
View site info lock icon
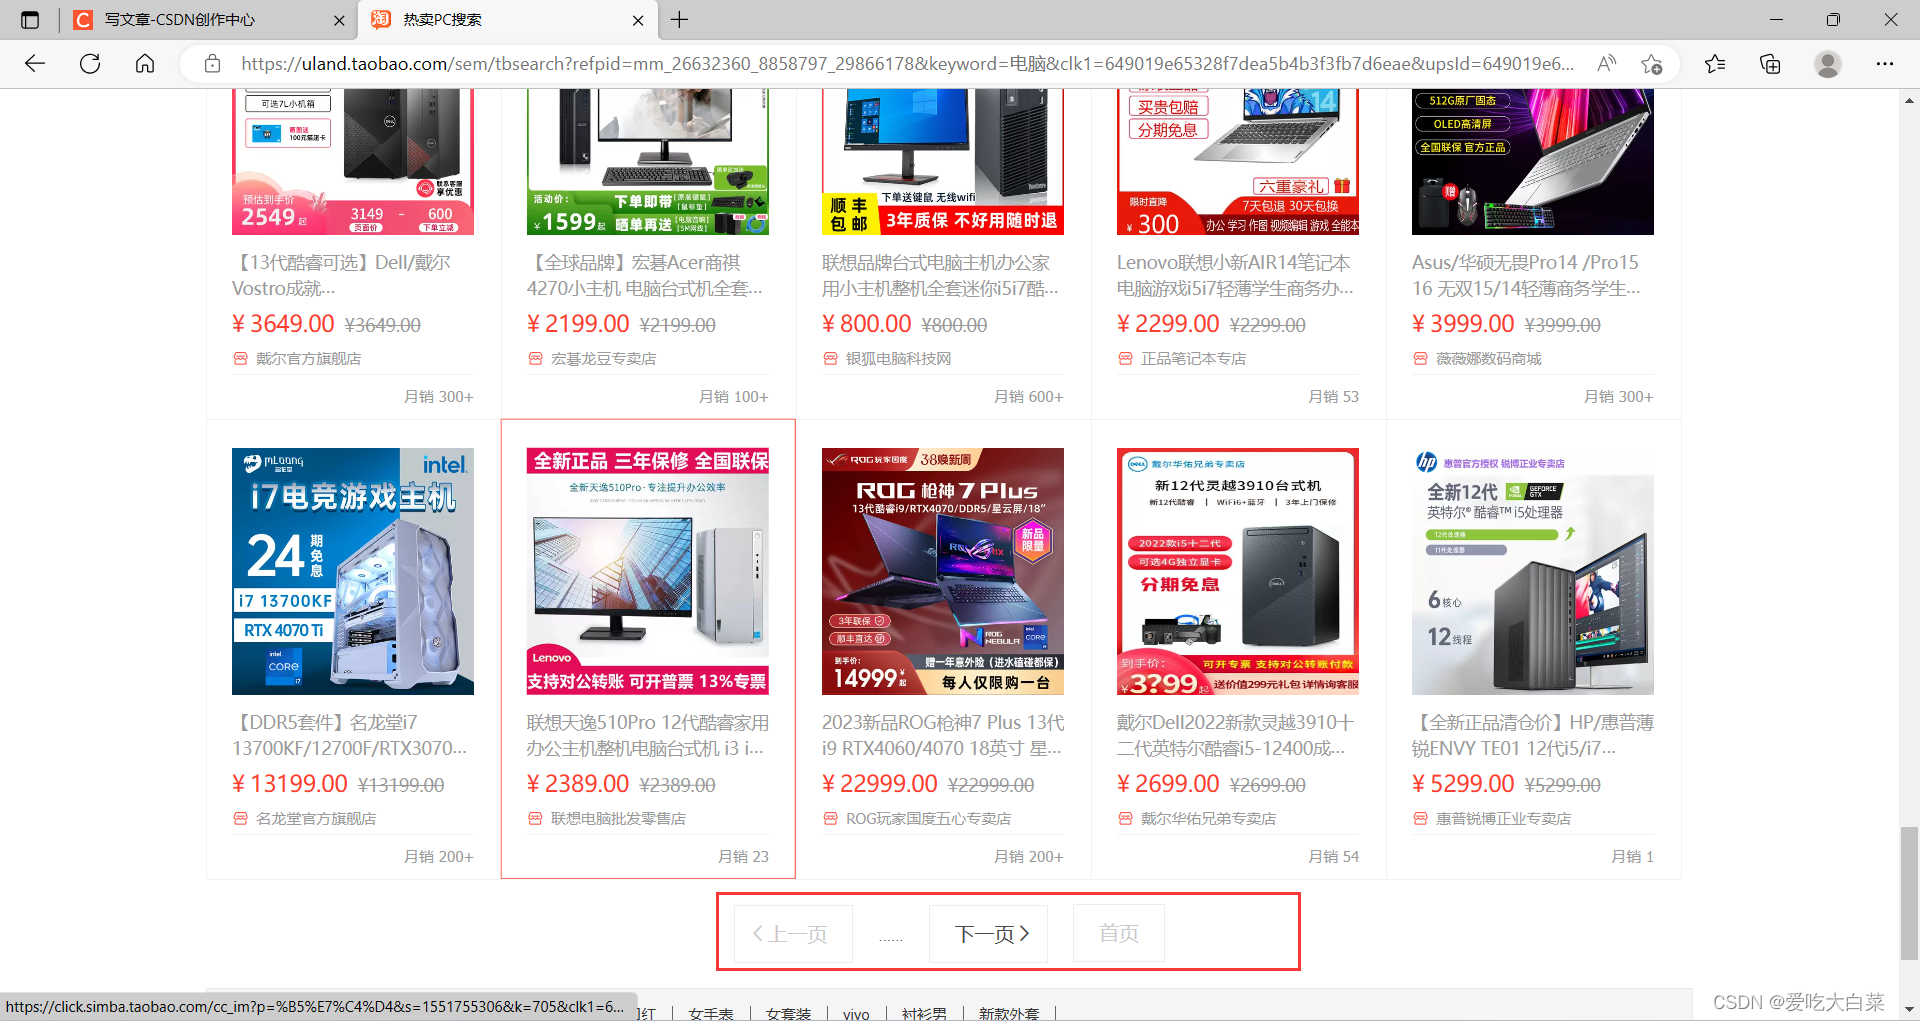212,64
